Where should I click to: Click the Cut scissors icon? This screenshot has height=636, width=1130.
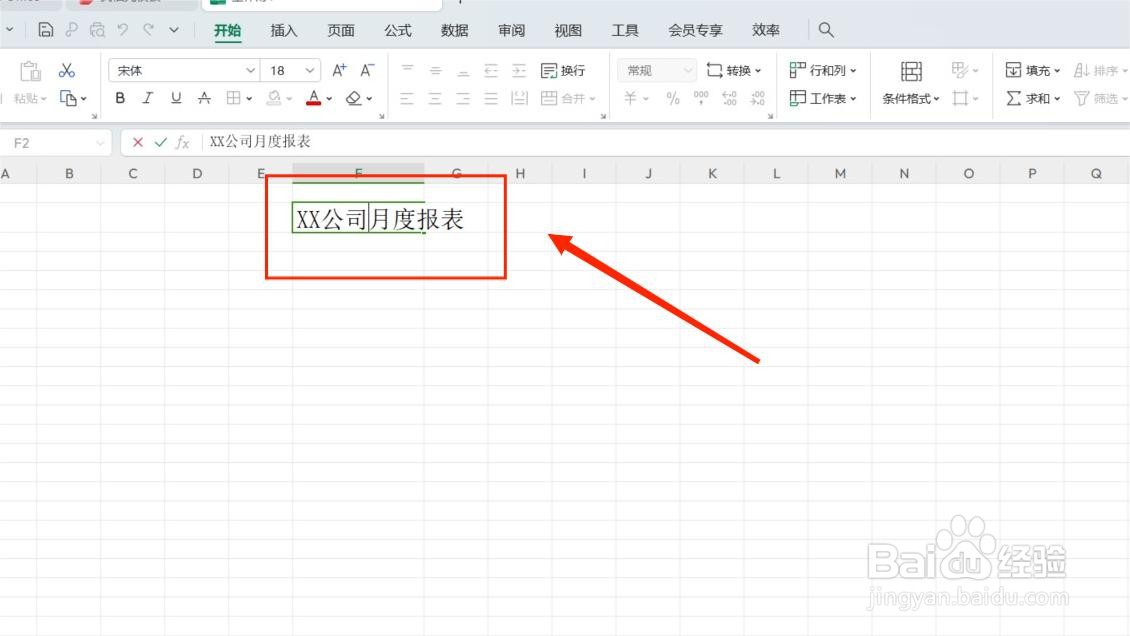[x=67, y=70]
